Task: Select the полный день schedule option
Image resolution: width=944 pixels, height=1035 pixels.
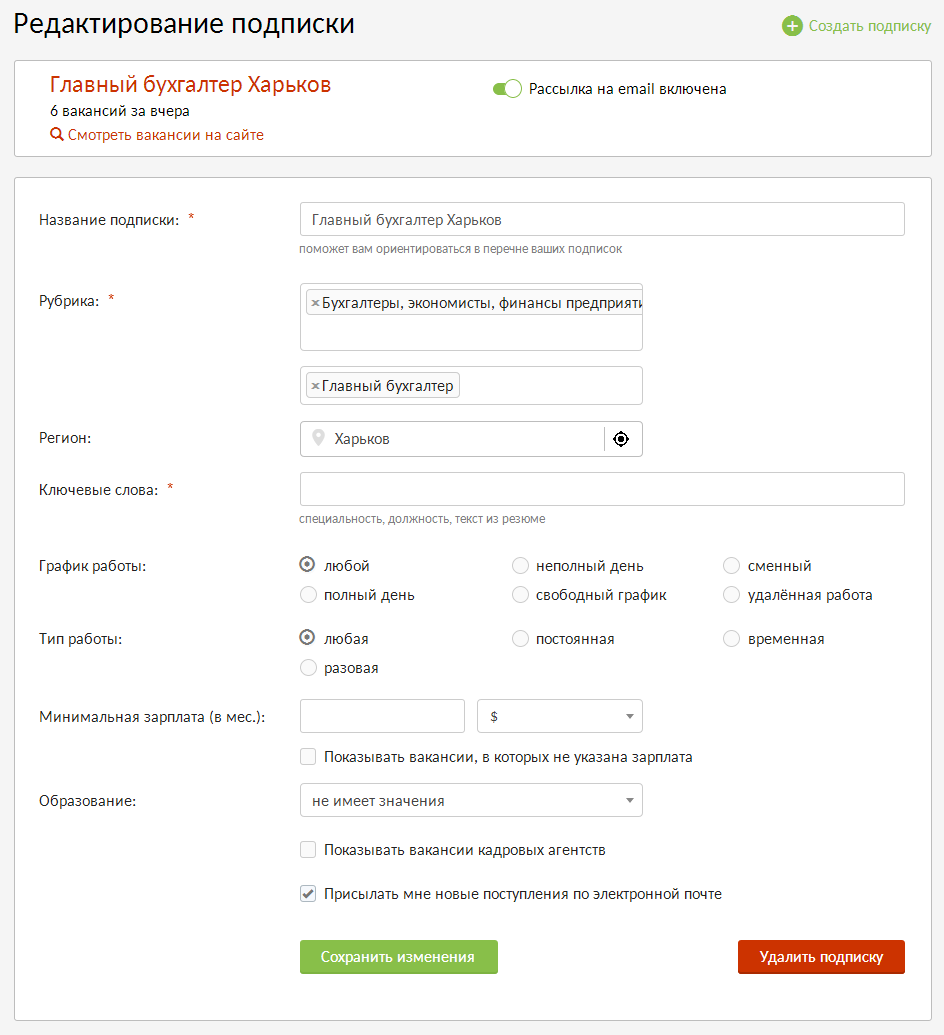Action: point(308,595)
